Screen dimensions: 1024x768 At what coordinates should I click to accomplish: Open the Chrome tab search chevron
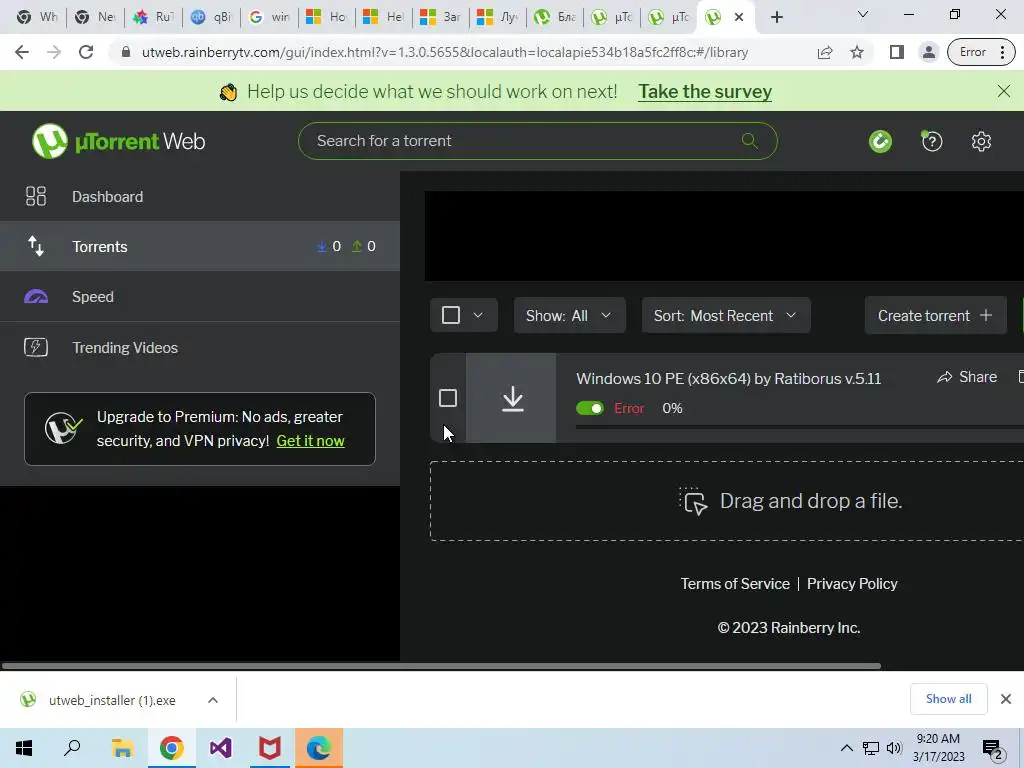[863, 14]
